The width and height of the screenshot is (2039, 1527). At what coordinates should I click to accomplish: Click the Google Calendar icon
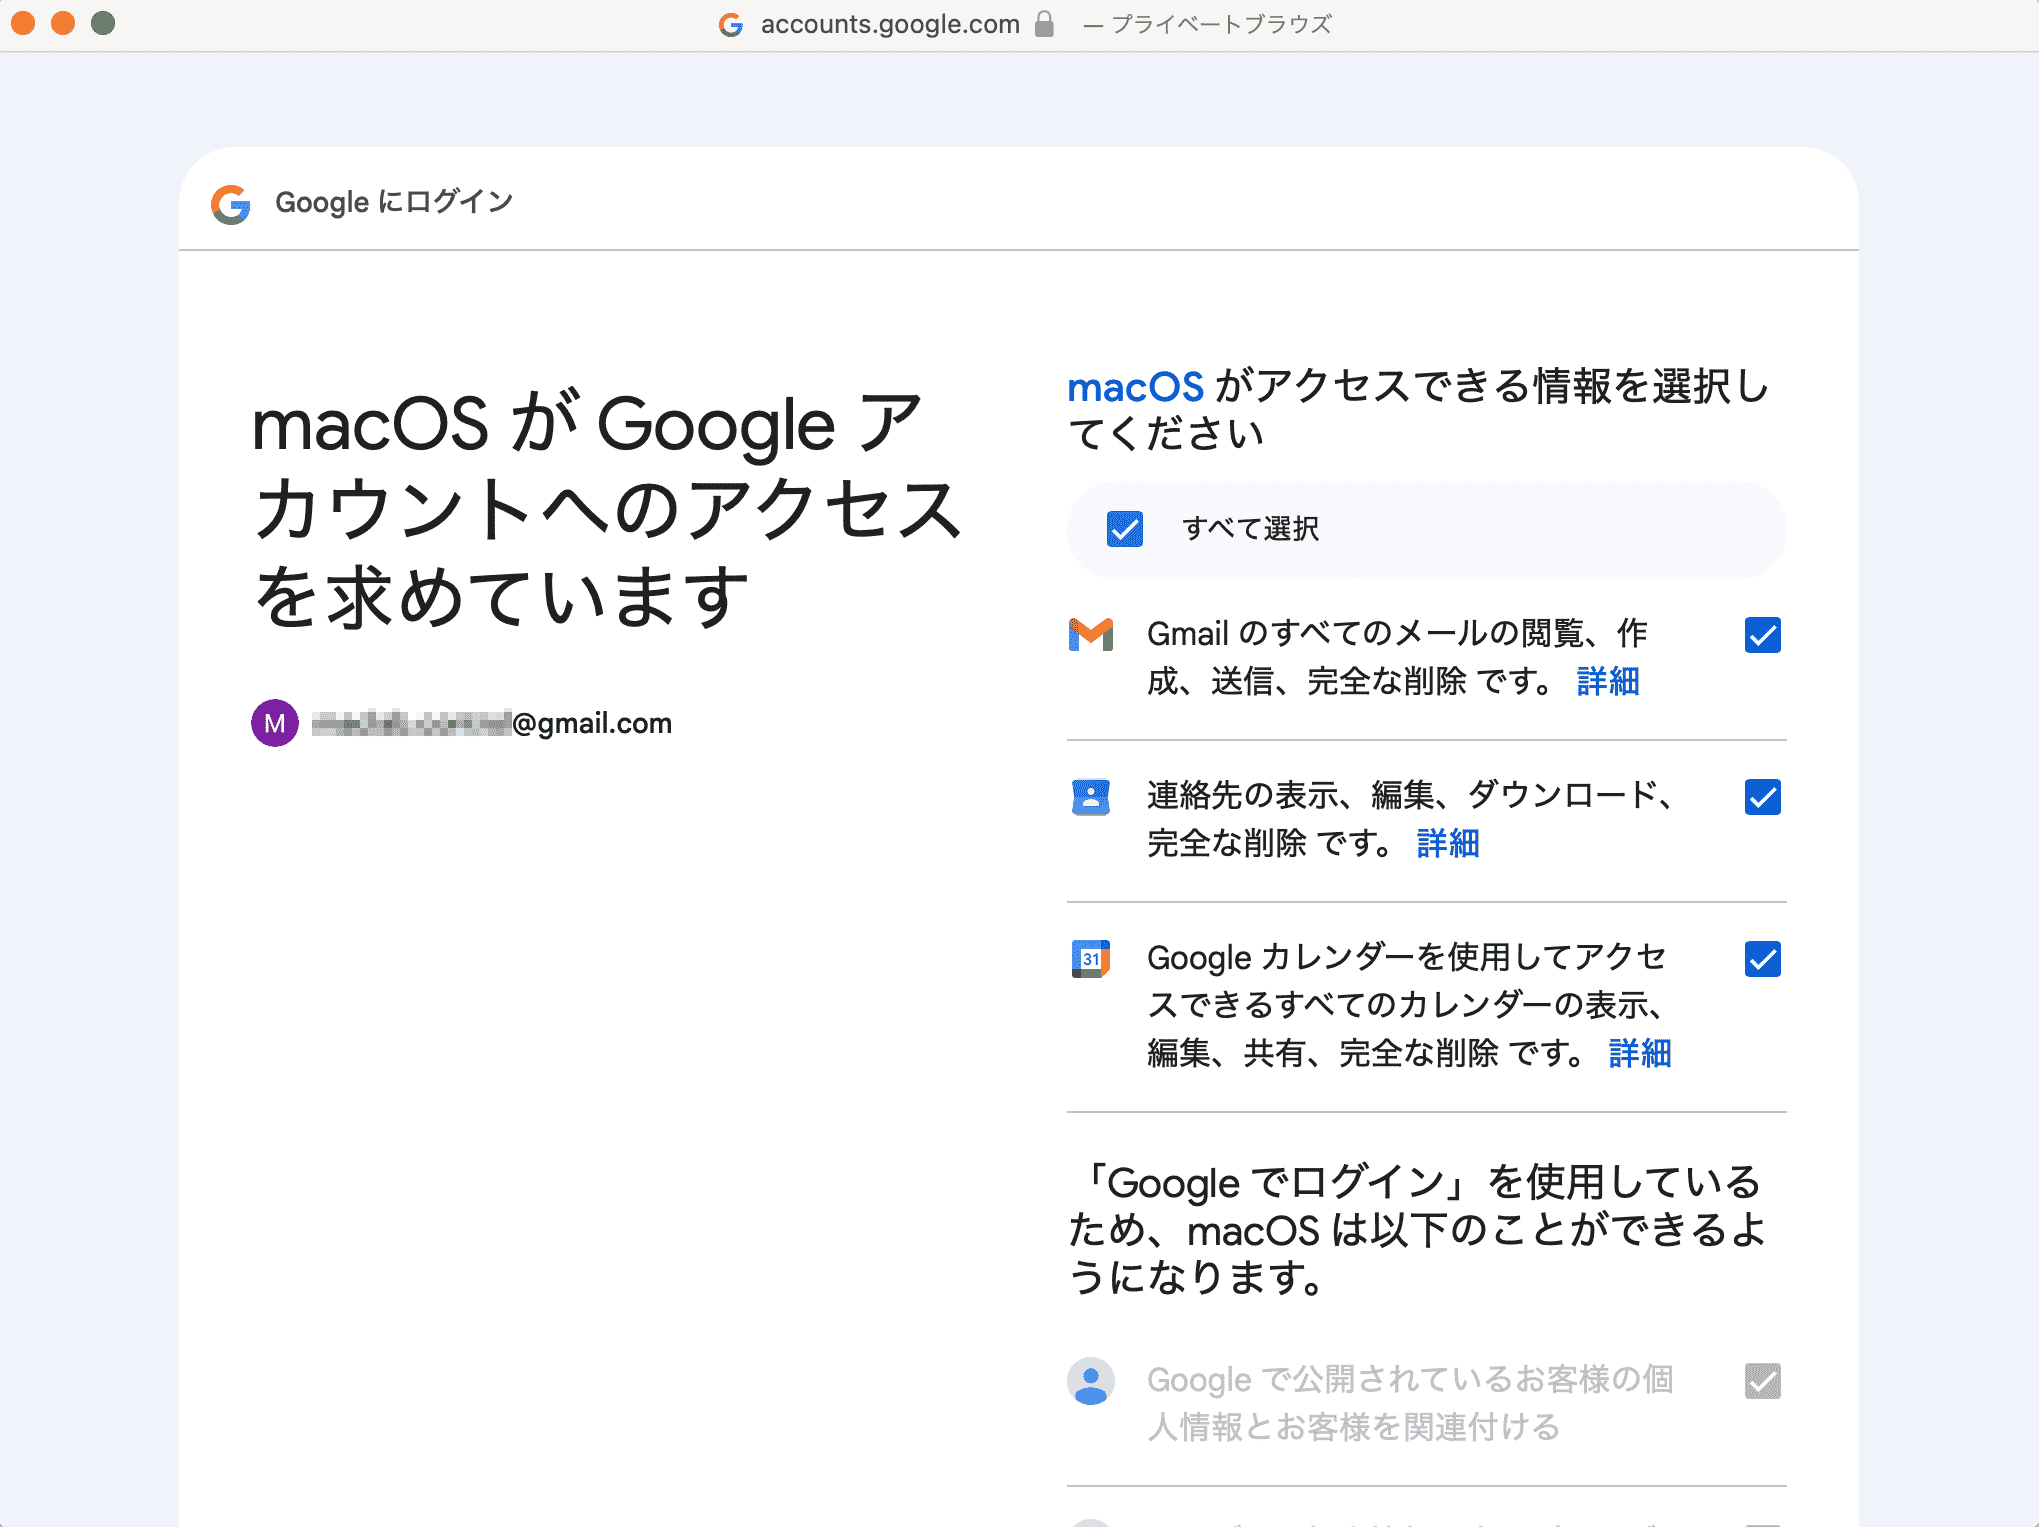pos(1091,959)
